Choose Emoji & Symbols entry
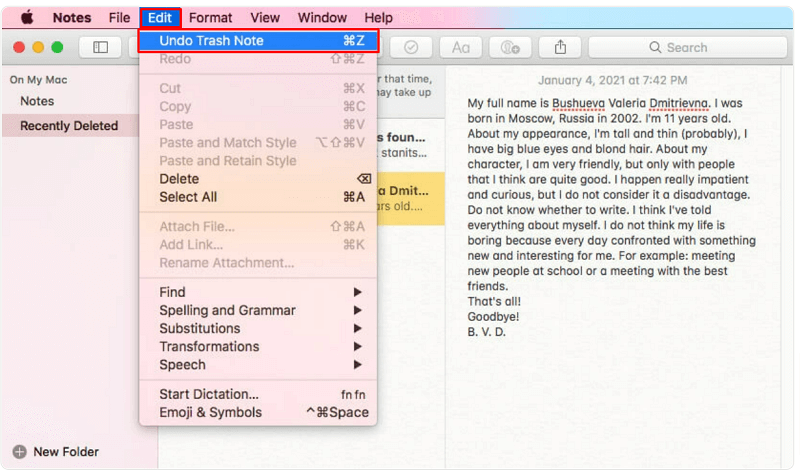This screenshot has height=475, width=800. (258, 412)
